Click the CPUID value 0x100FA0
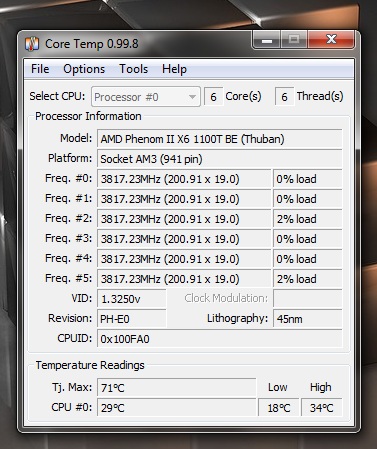The image size is (377, 449). pos(219,339)
